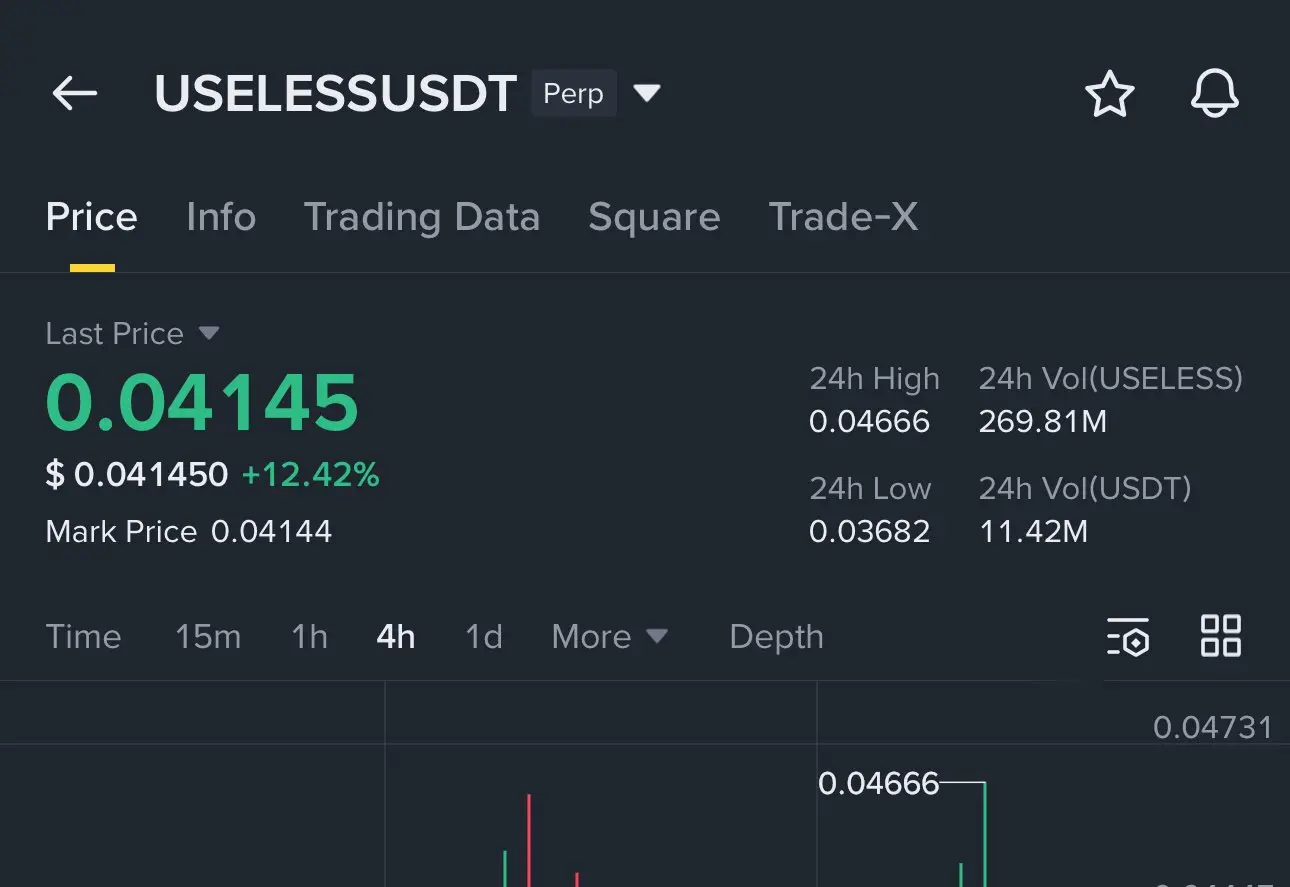
Task: Select the Price tab
Action: tap(92, 217)
